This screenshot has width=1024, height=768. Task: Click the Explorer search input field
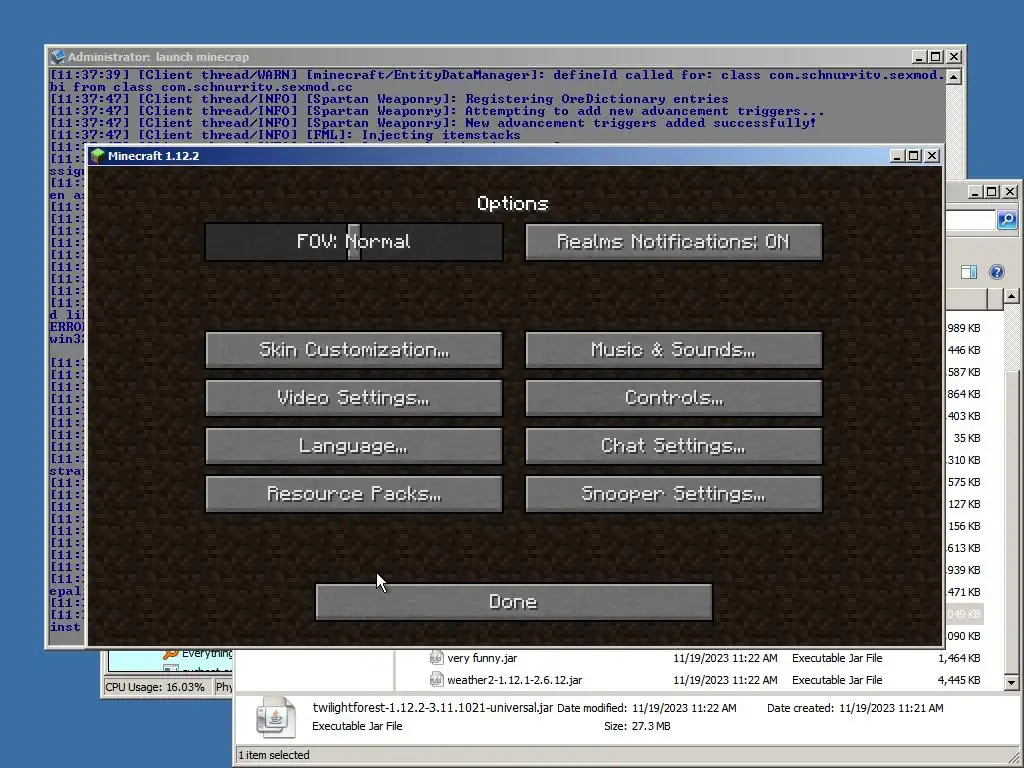(970, 220)
